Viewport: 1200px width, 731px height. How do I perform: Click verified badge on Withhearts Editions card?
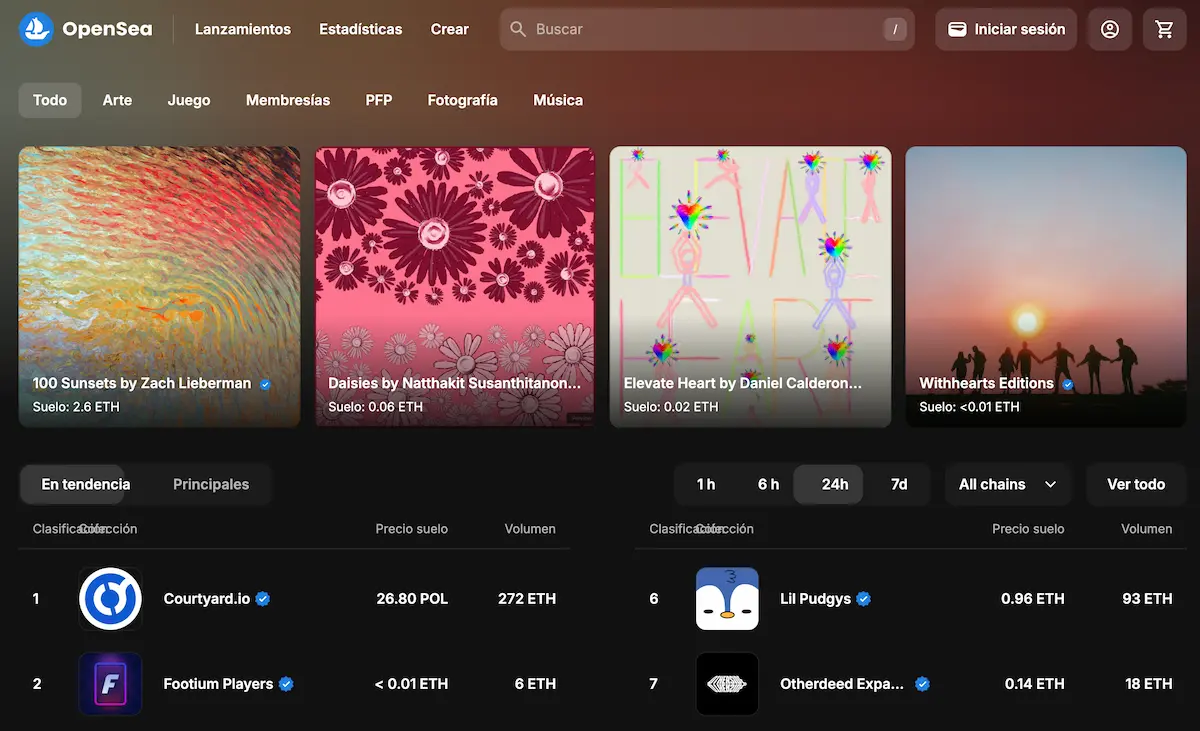coord(1068,384)
